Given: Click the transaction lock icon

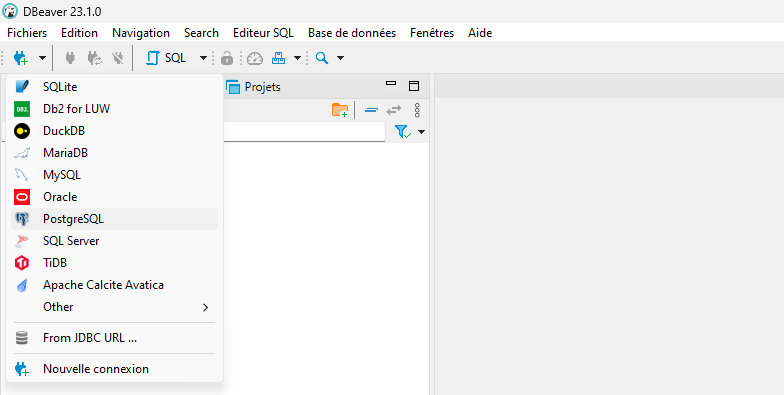Looking at the screenshot, I should [x=227, y=58].
